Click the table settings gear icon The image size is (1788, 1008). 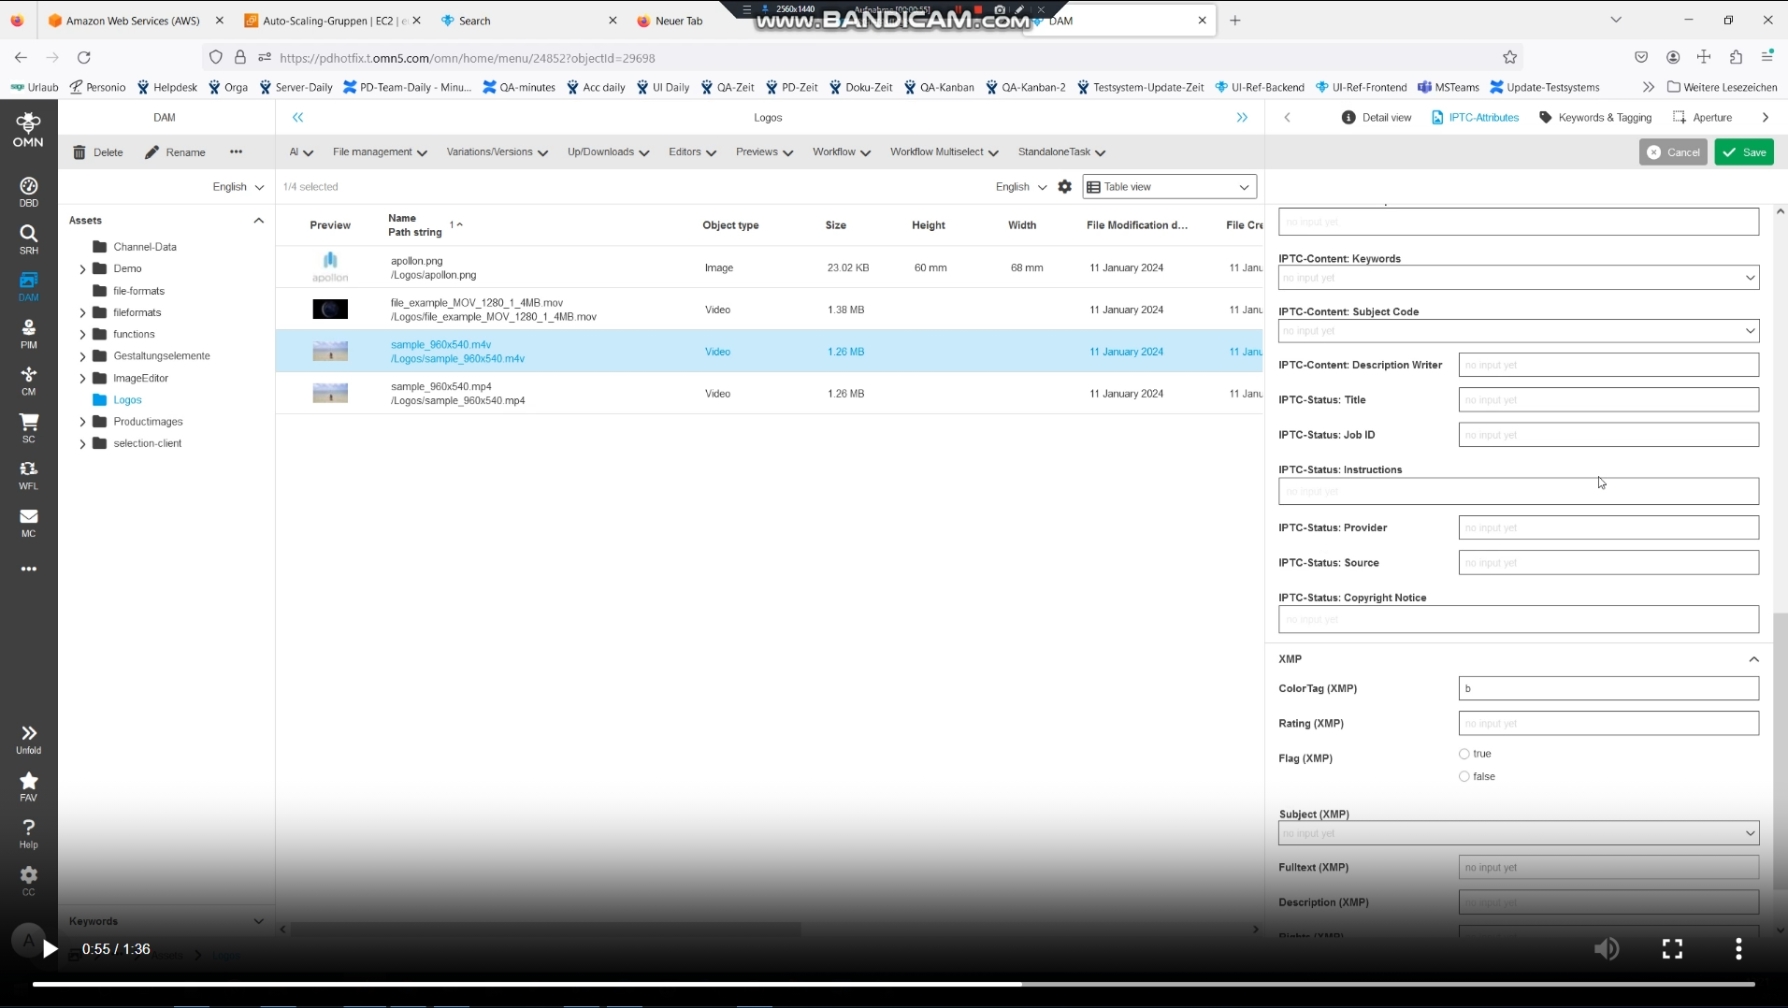point(1065,187)
